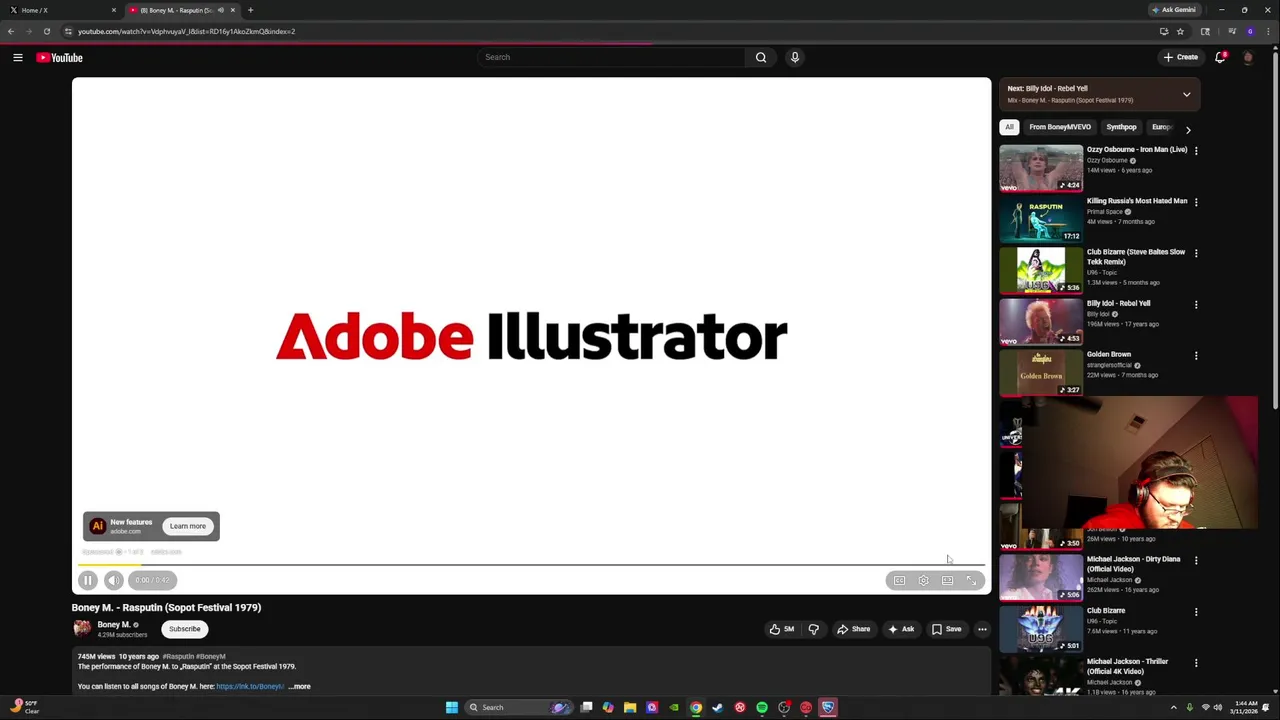Toggle closed captions on the player
This screenshot has width=1280, height=720.
[899, 580]
